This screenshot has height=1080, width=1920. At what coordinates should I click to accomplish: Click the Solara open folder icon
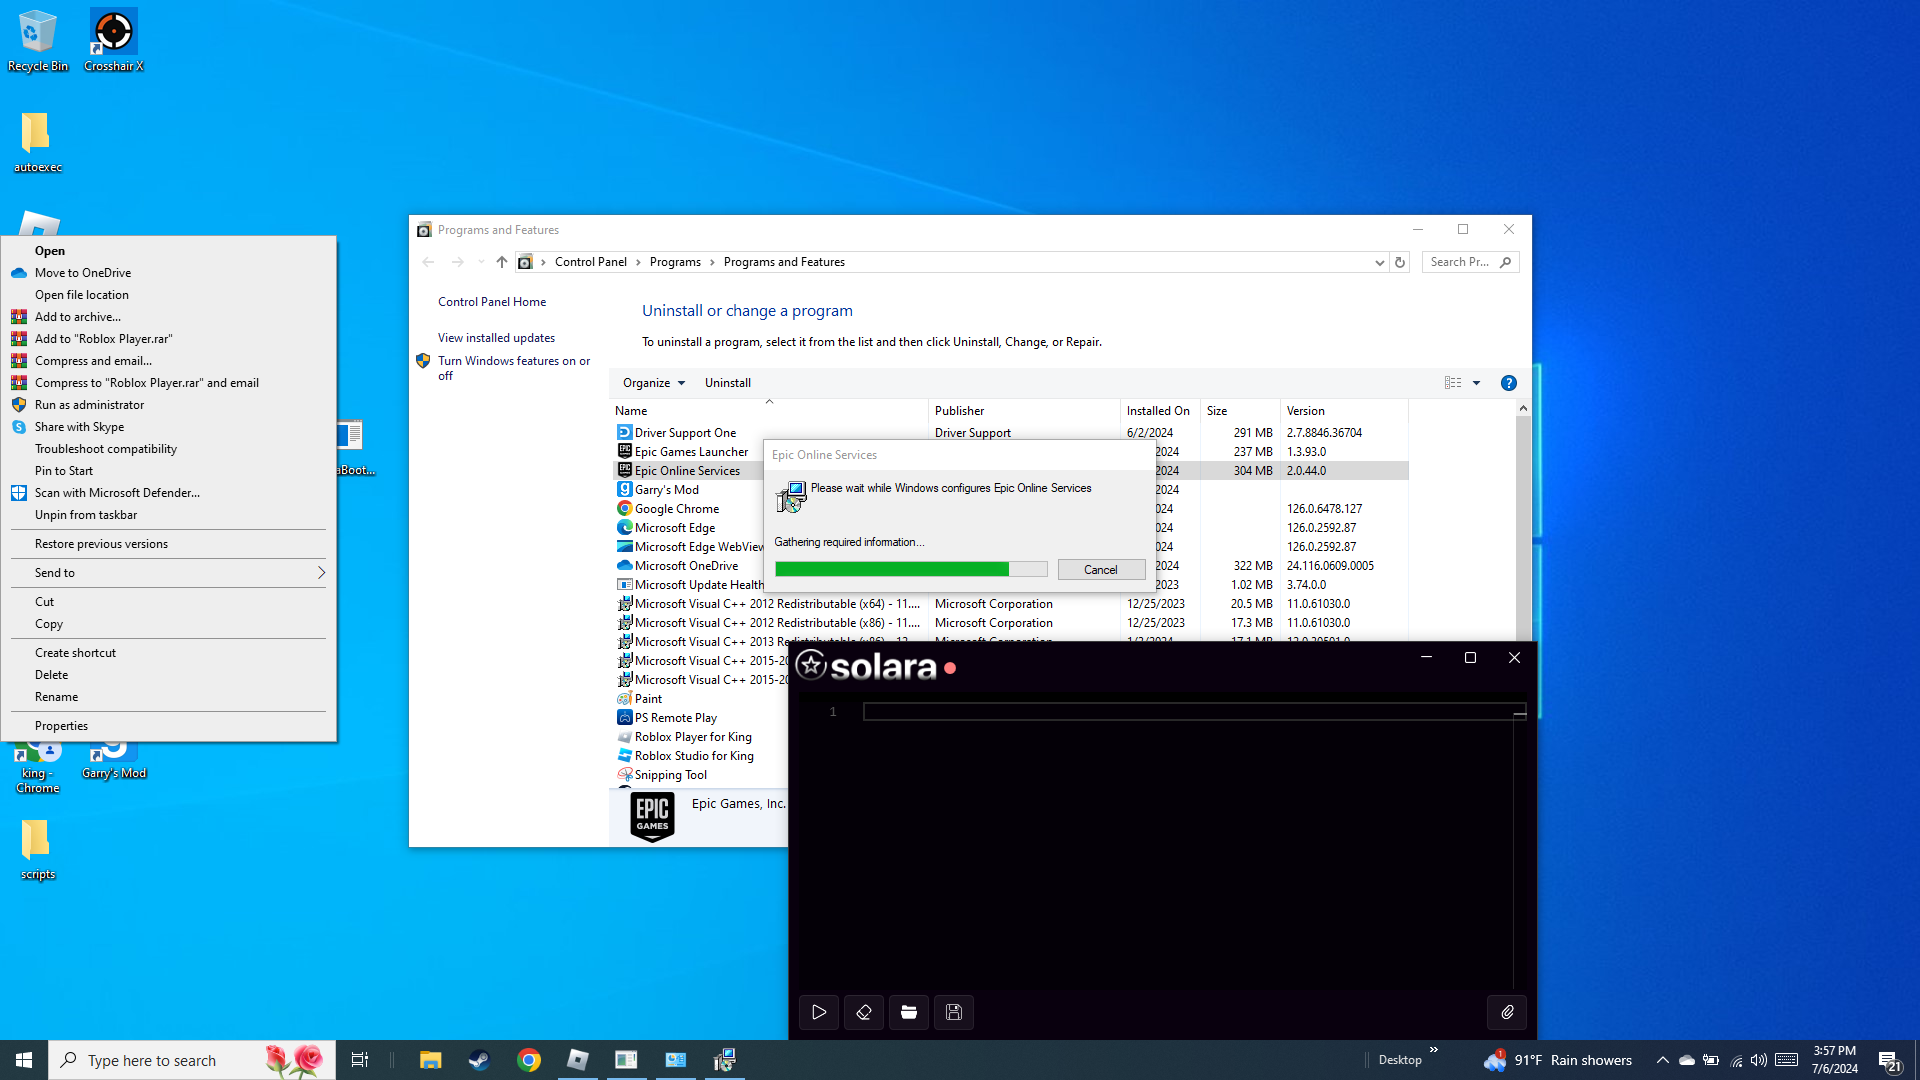point(909,1012)
